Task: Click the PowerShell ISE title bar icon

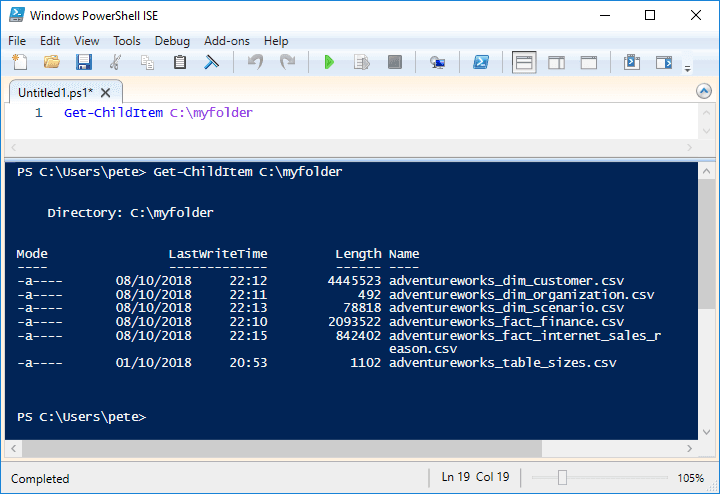Action: pos(17,15)
